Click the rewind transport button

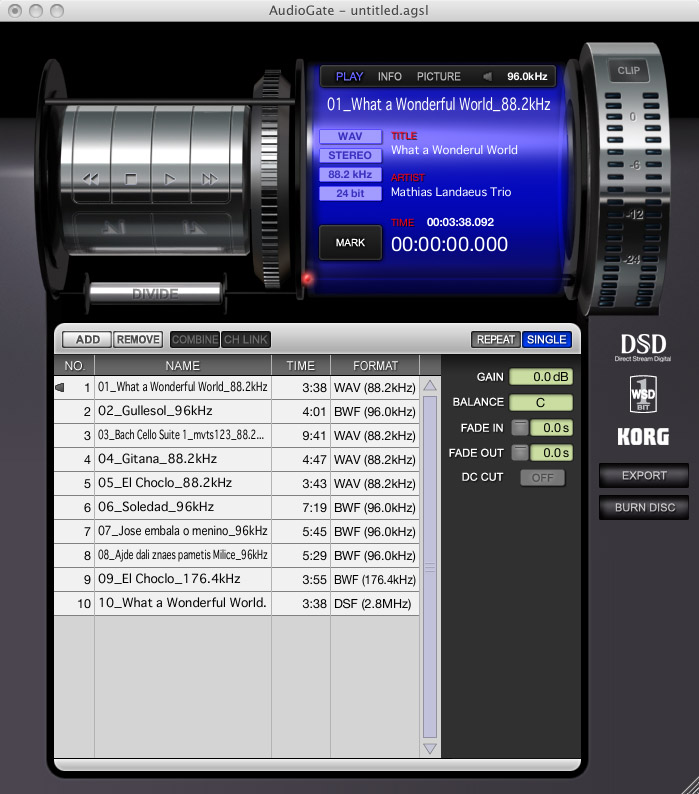tap(91, 180)
